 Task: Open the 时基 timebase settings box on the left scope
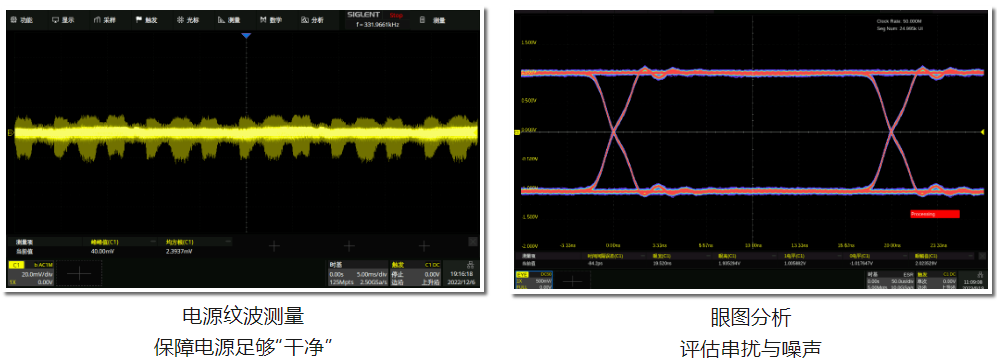tap(357, 273)
